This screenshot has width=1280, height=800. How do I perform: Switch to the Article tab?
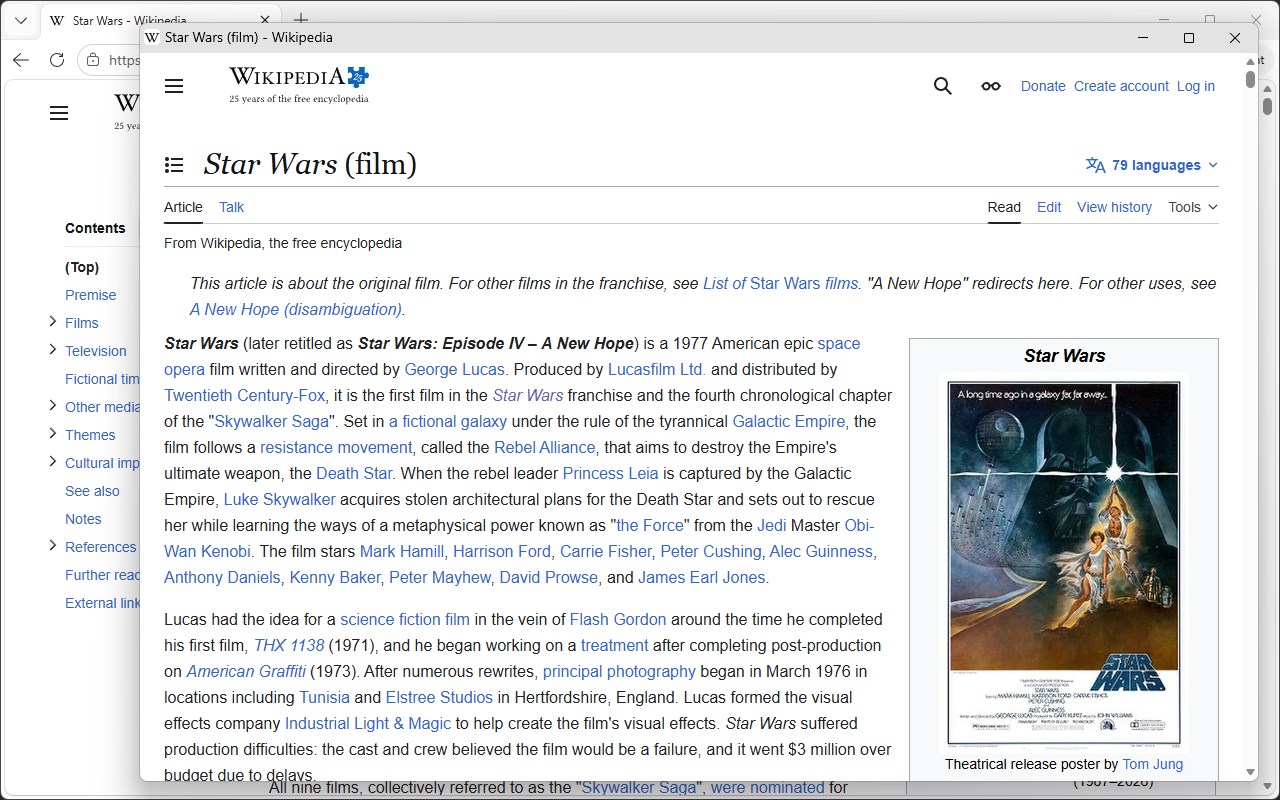click(x=183, y=207)
